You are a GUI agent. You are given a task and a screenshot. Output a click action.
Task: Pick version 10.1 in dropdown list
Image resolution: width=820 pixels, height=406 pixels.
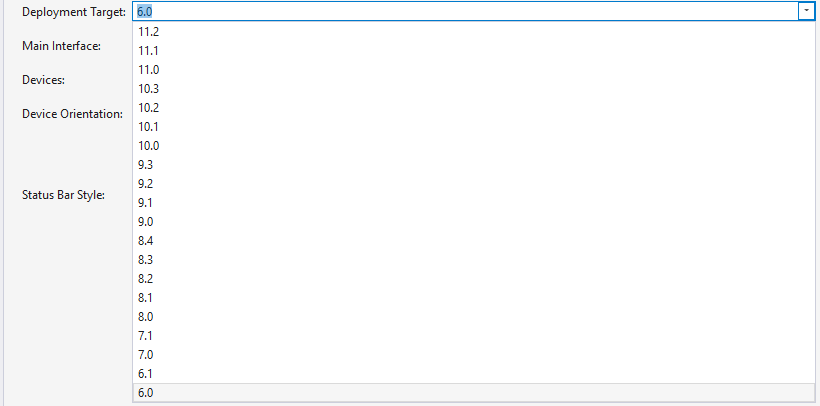tap(149, 127)
